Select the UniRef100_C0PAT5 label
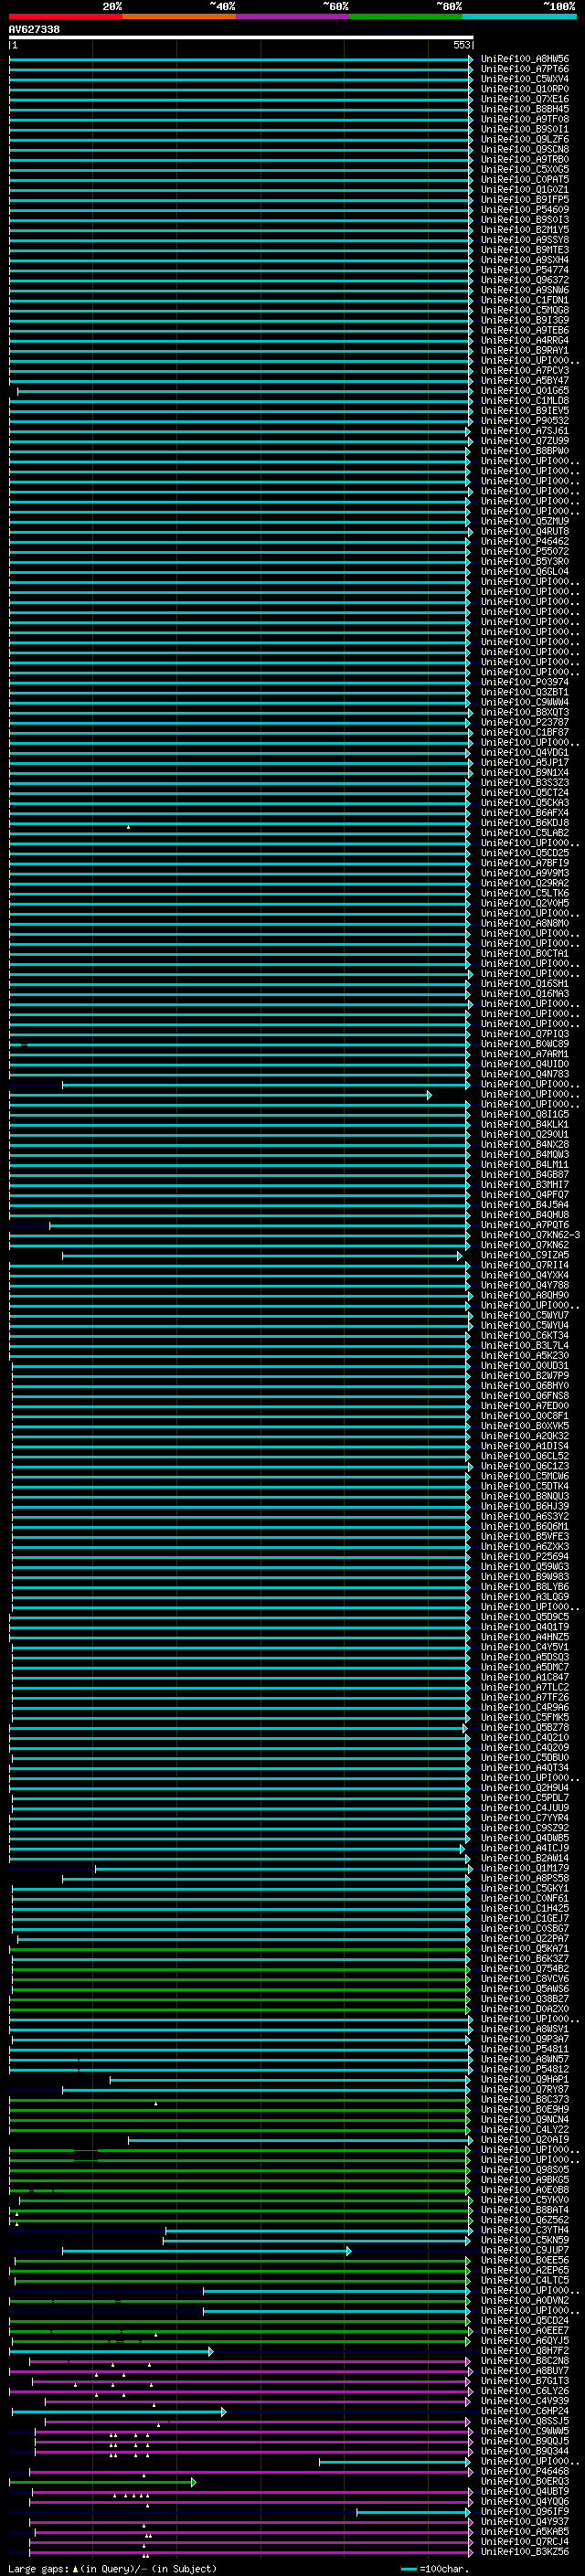The image size is (585, 2576). click(525, 179)
